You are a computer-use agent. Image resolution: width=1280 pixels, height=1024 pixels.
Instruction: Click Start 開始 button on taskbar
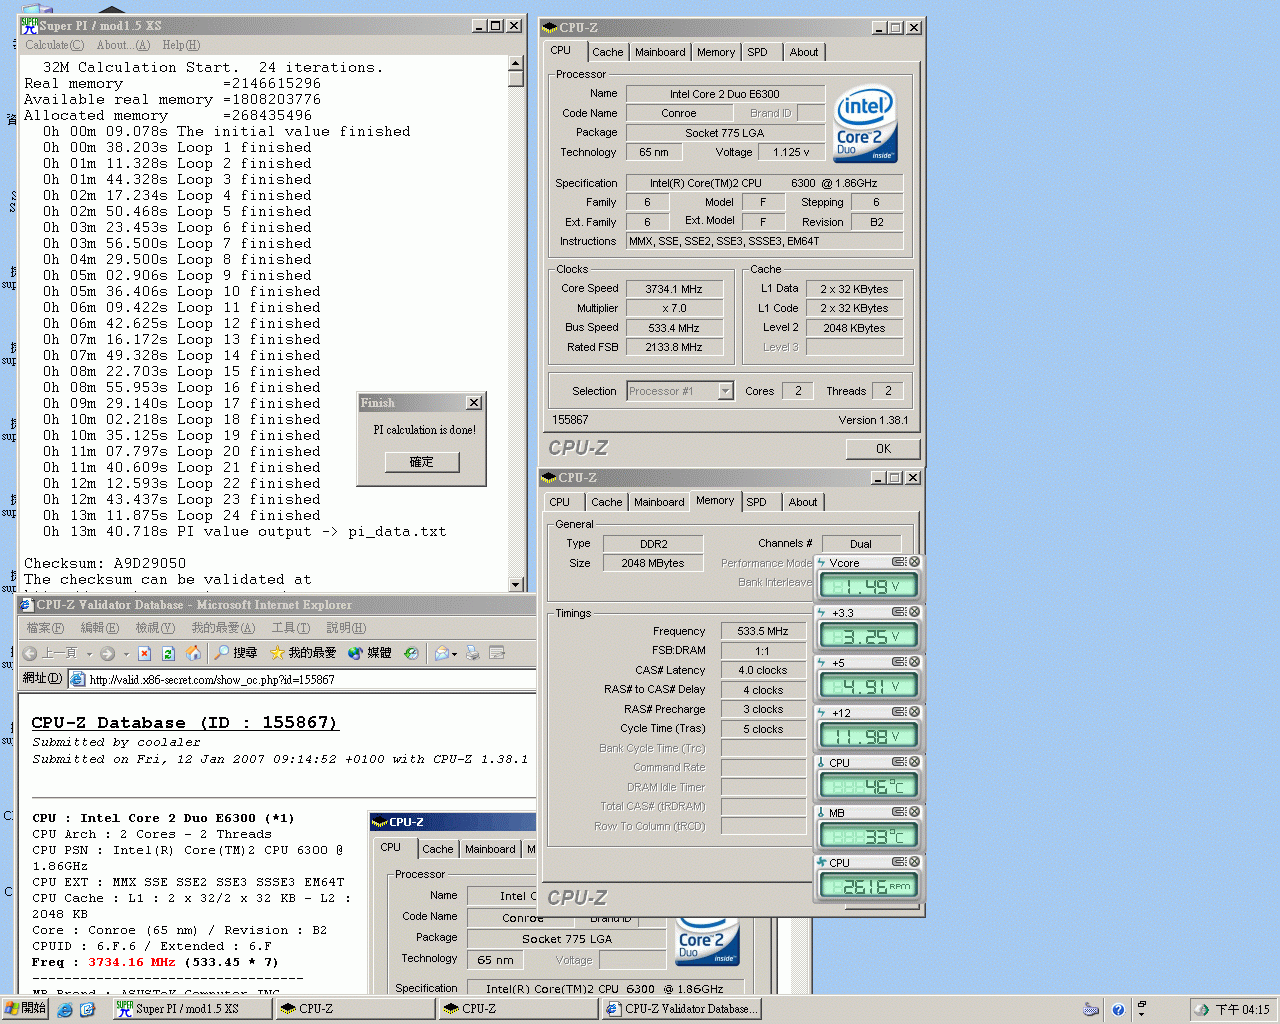tap(26, 1009)
